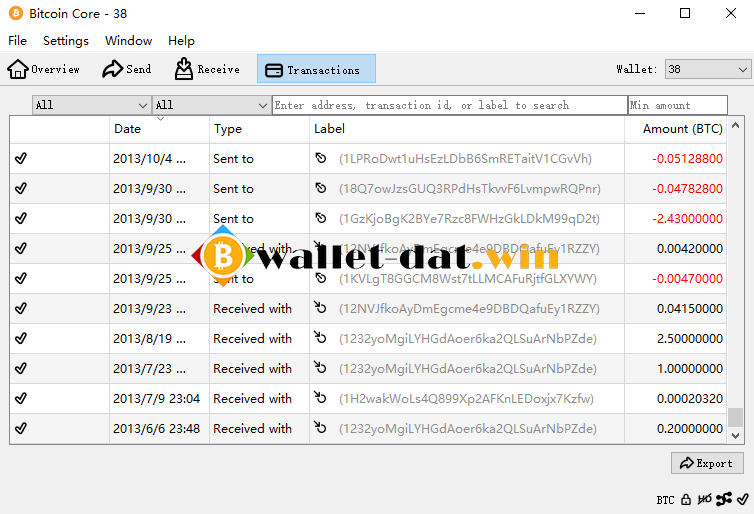Export the transaction list

click(x=707, y=463)
